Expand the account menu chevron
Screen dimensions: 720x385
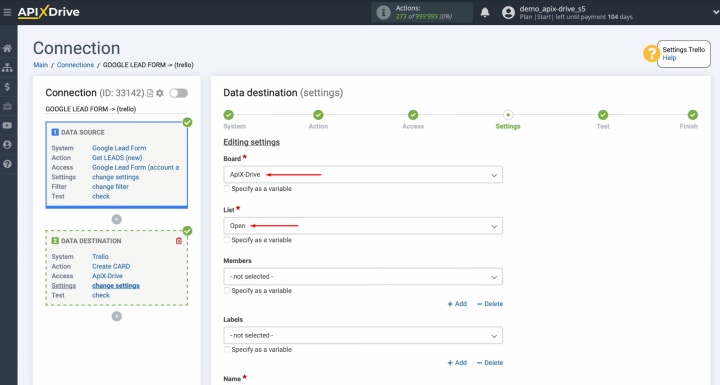click(x=715, y=12)
